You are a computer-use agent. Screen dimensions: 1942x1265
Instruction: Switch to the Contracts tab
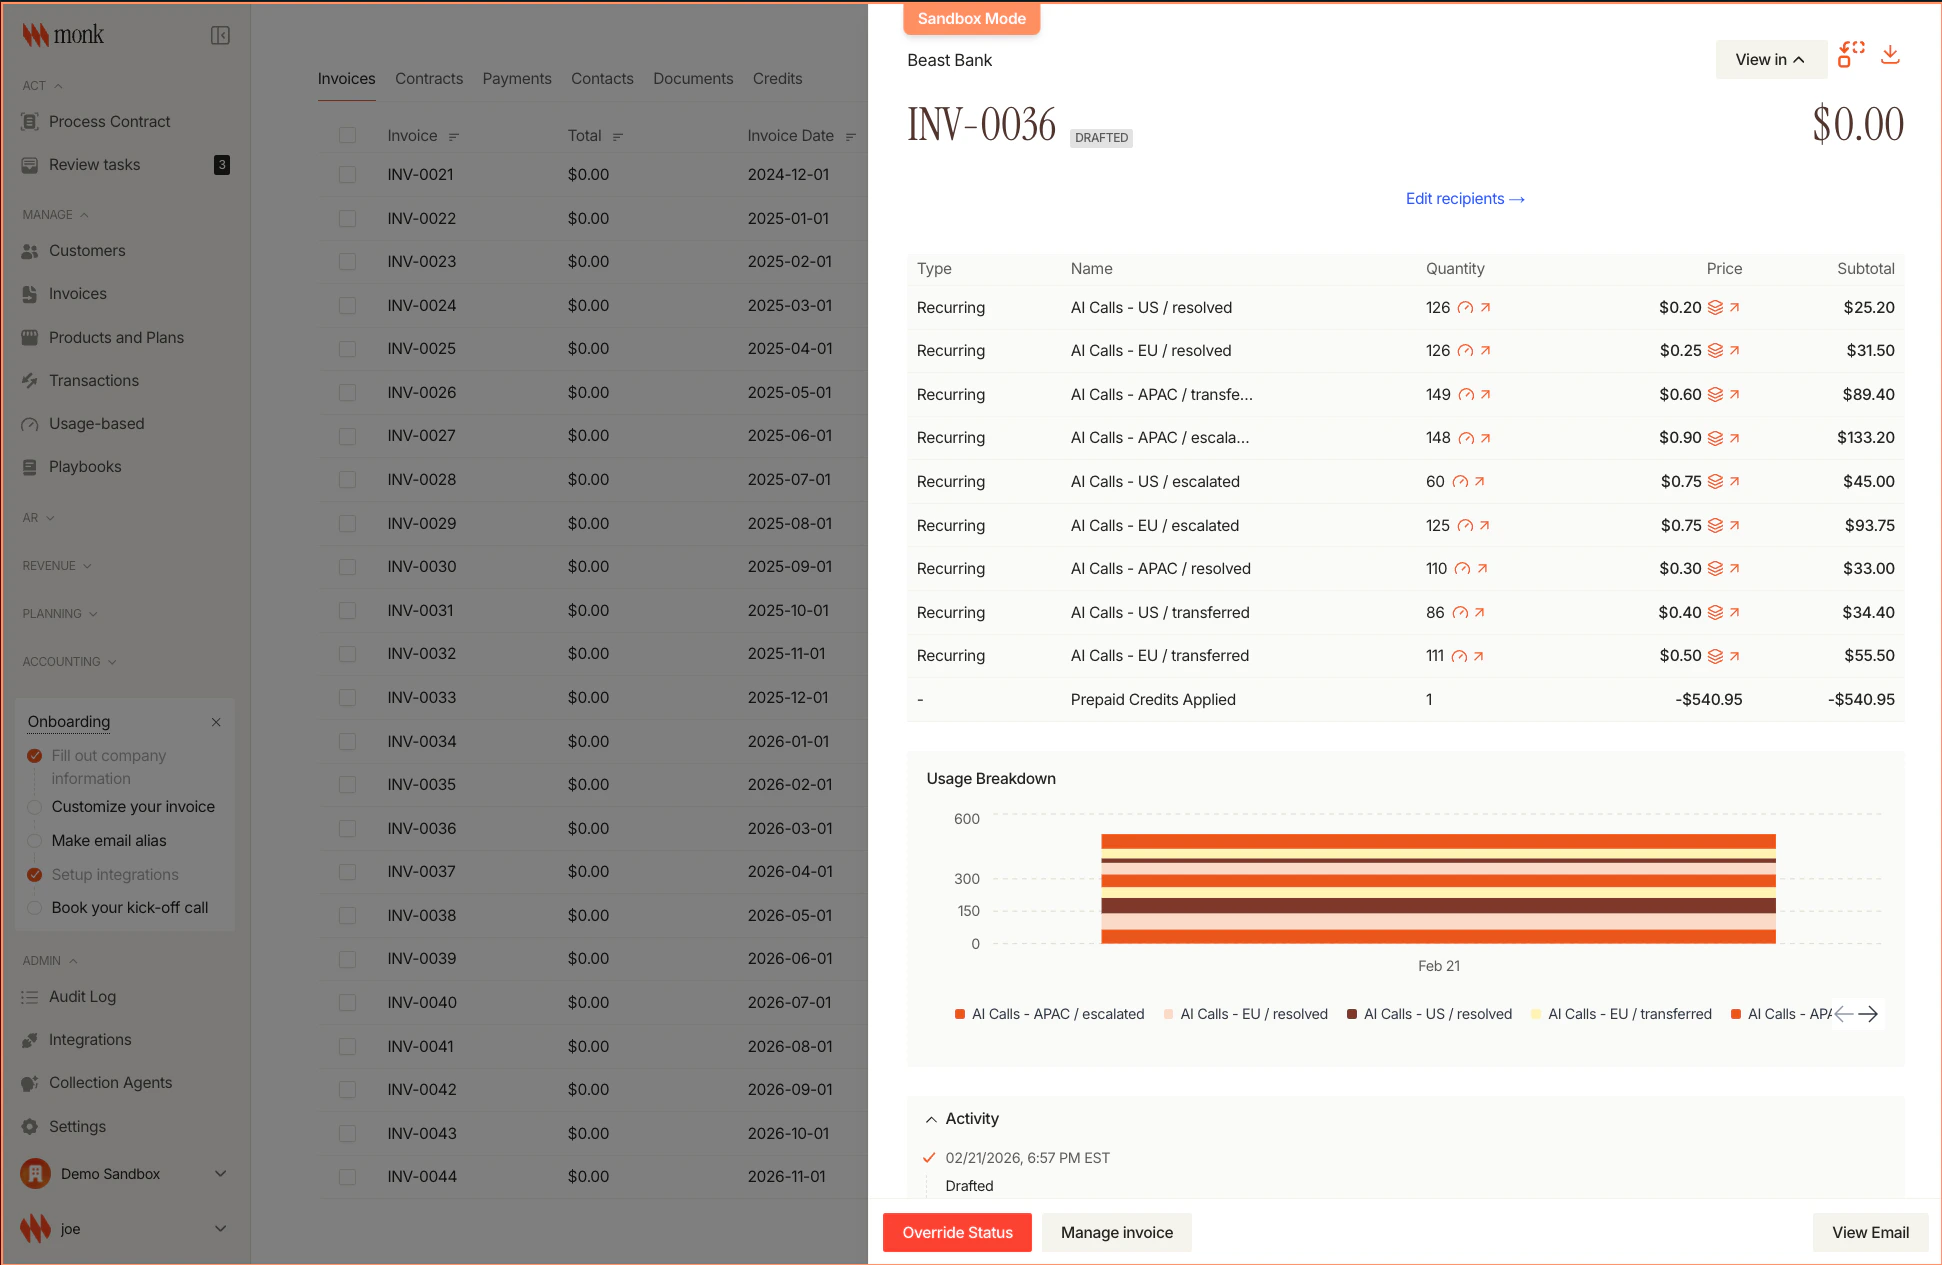[428, 78]
